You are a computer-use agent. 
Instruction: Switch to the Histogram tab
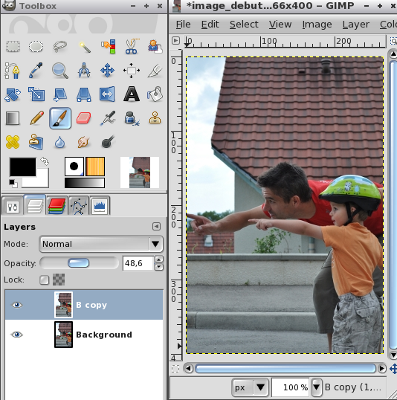[100, 207]
